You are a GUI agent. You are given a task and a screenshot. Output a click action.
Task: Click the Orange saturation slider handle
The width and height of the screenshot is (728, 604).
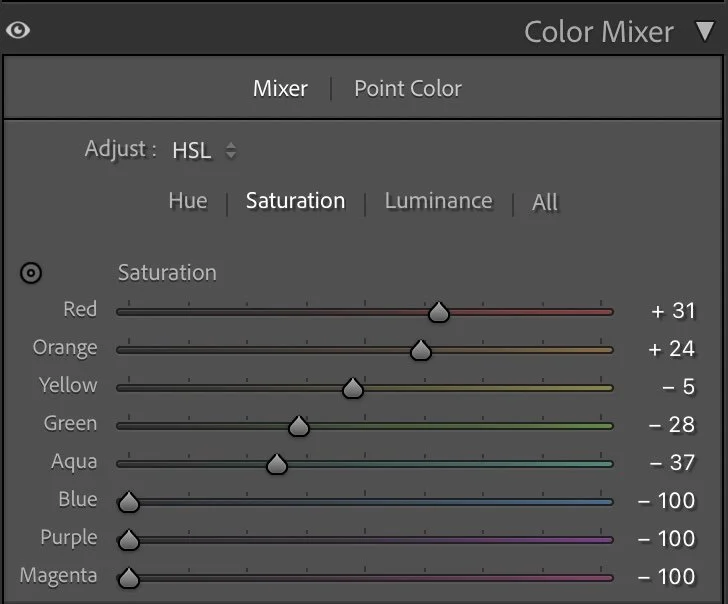click(x=421, y=350)
